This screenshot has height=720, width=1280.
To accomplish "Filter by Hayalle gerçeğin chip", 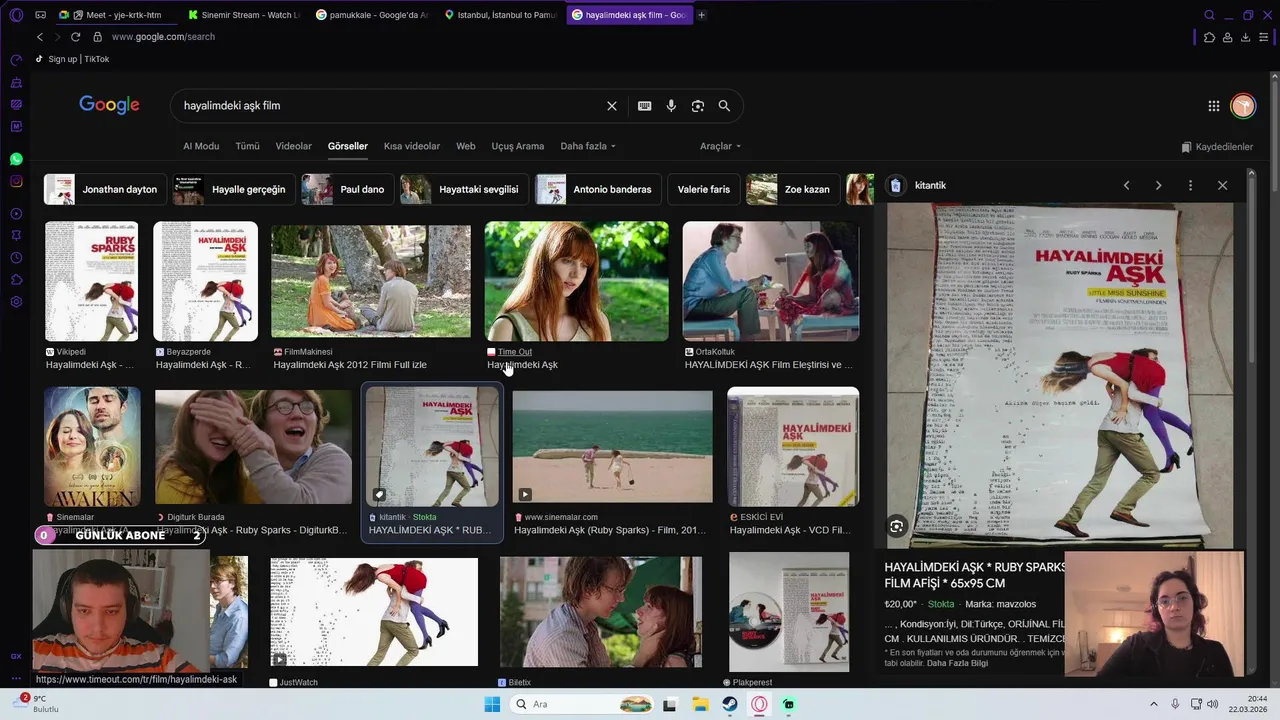I will point(234,189).
